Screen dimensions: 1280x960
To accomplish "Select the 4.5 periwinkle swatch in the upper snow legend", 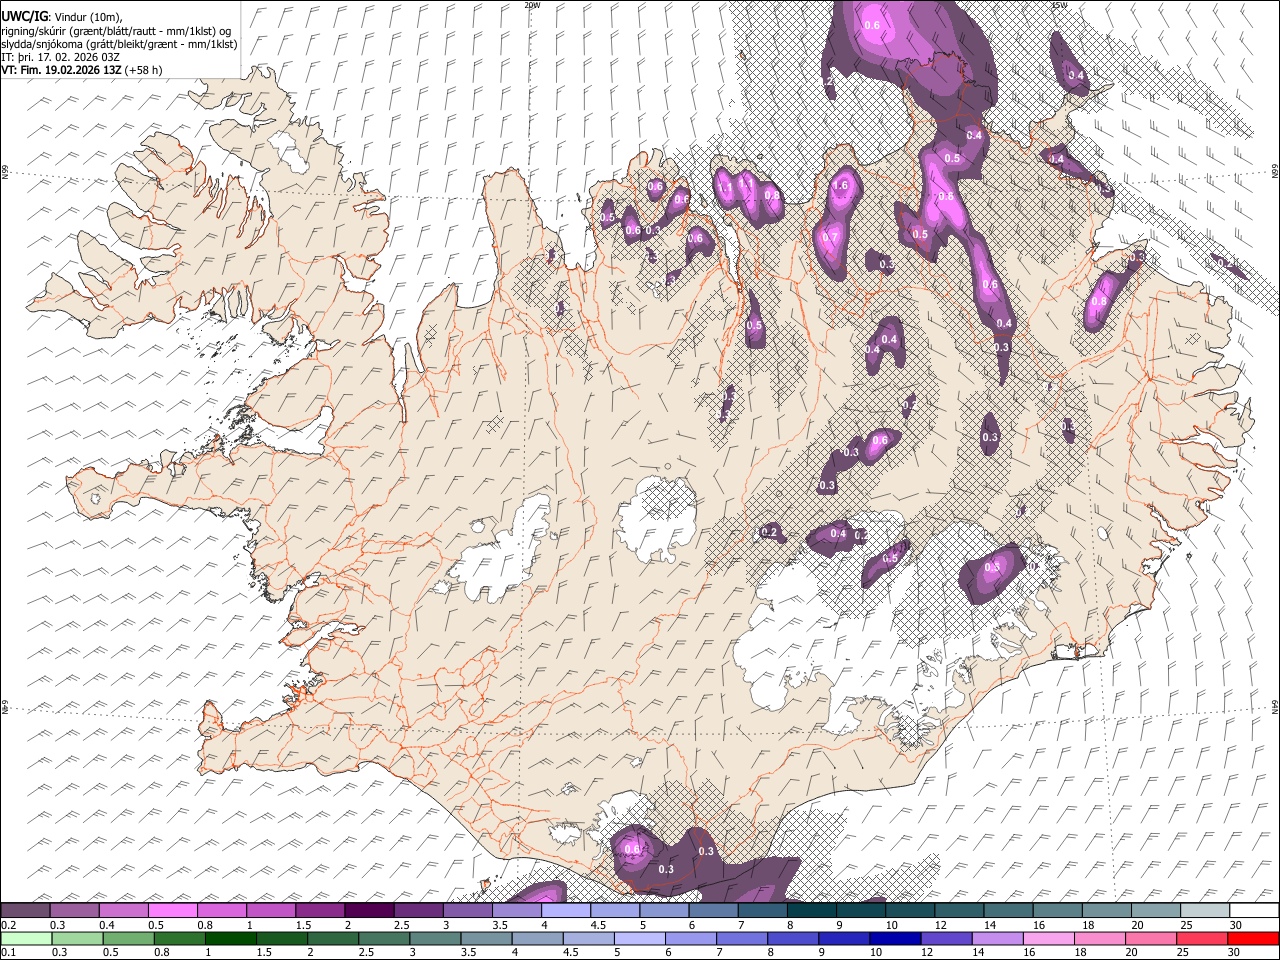I will [614, 910].
